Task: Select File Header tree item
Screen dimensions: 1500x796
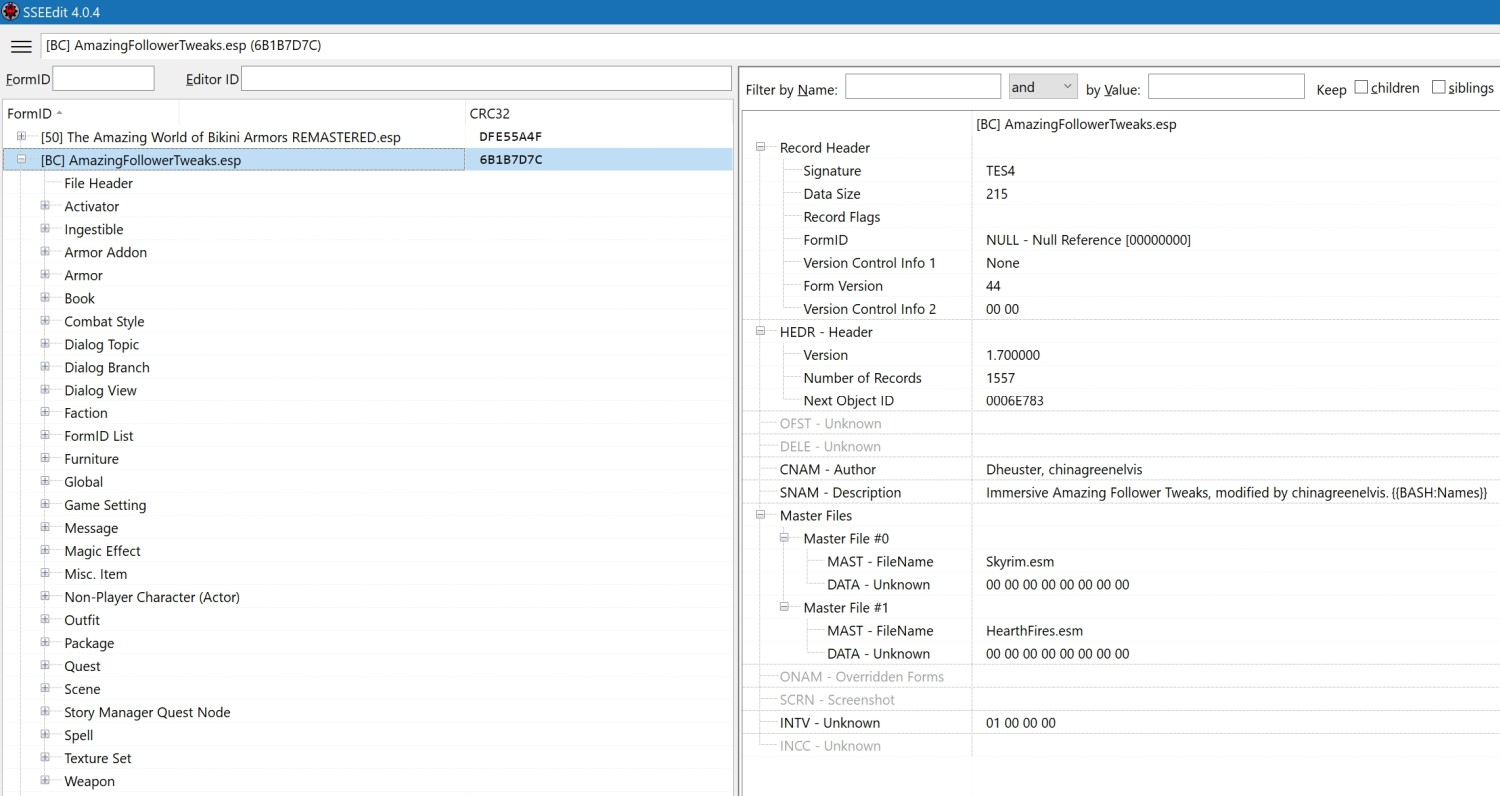Action: [99, 183]
